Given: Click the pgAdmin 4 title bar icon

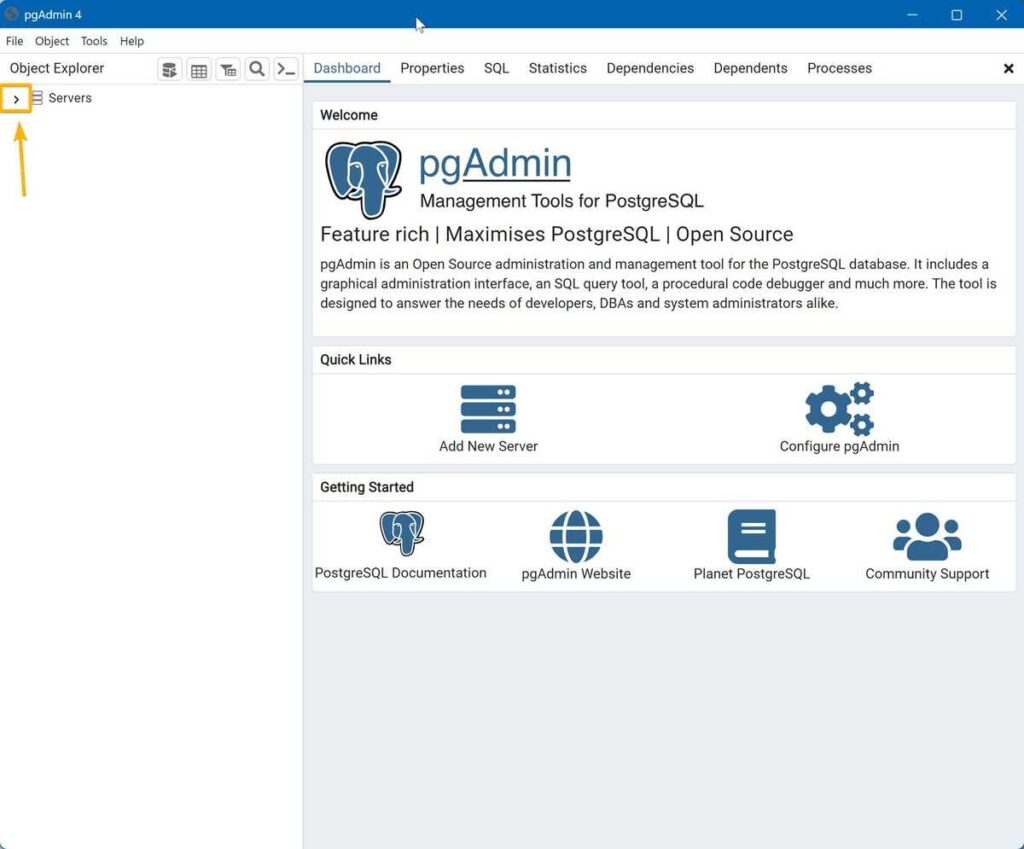Looking at the screenshot, I should [12, 14].
